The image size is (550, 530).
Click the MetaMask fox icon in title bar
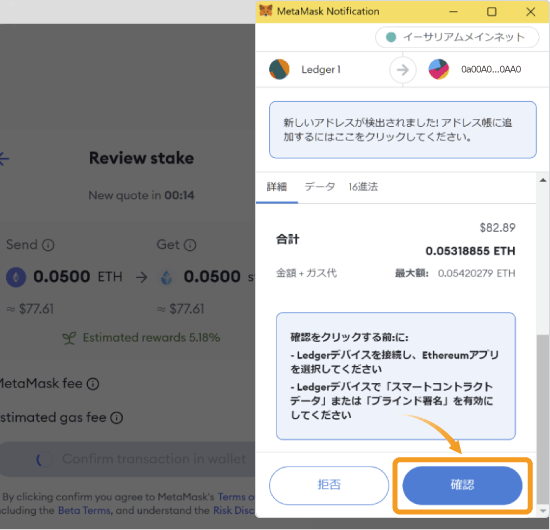(266, 11)
